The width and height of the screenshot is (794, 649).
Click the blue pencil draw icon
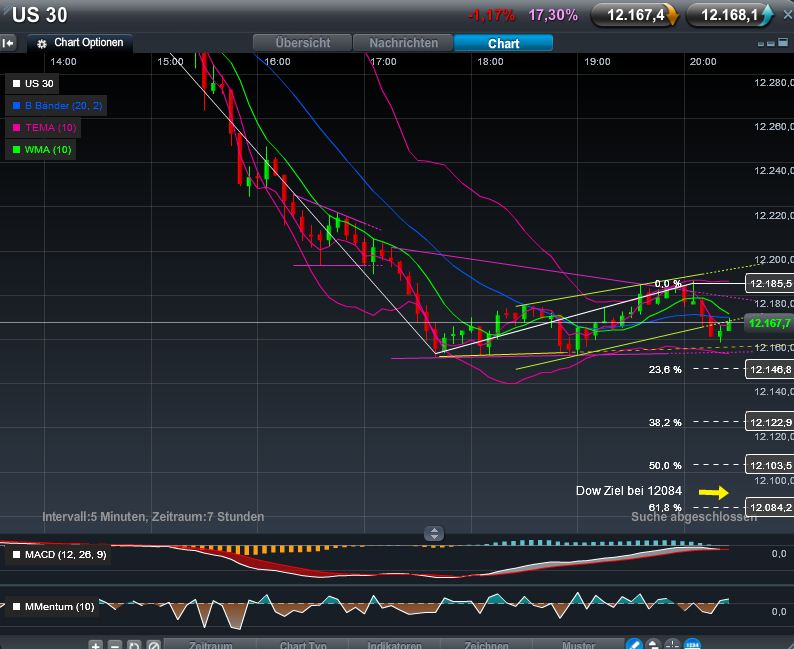coord(634,644)
